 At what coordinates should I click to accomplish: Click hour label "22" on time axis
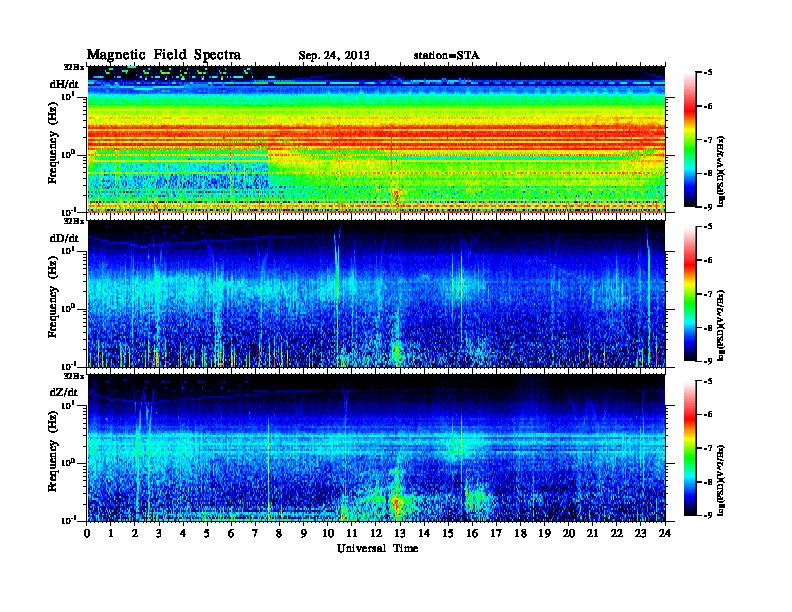(617, 533)
